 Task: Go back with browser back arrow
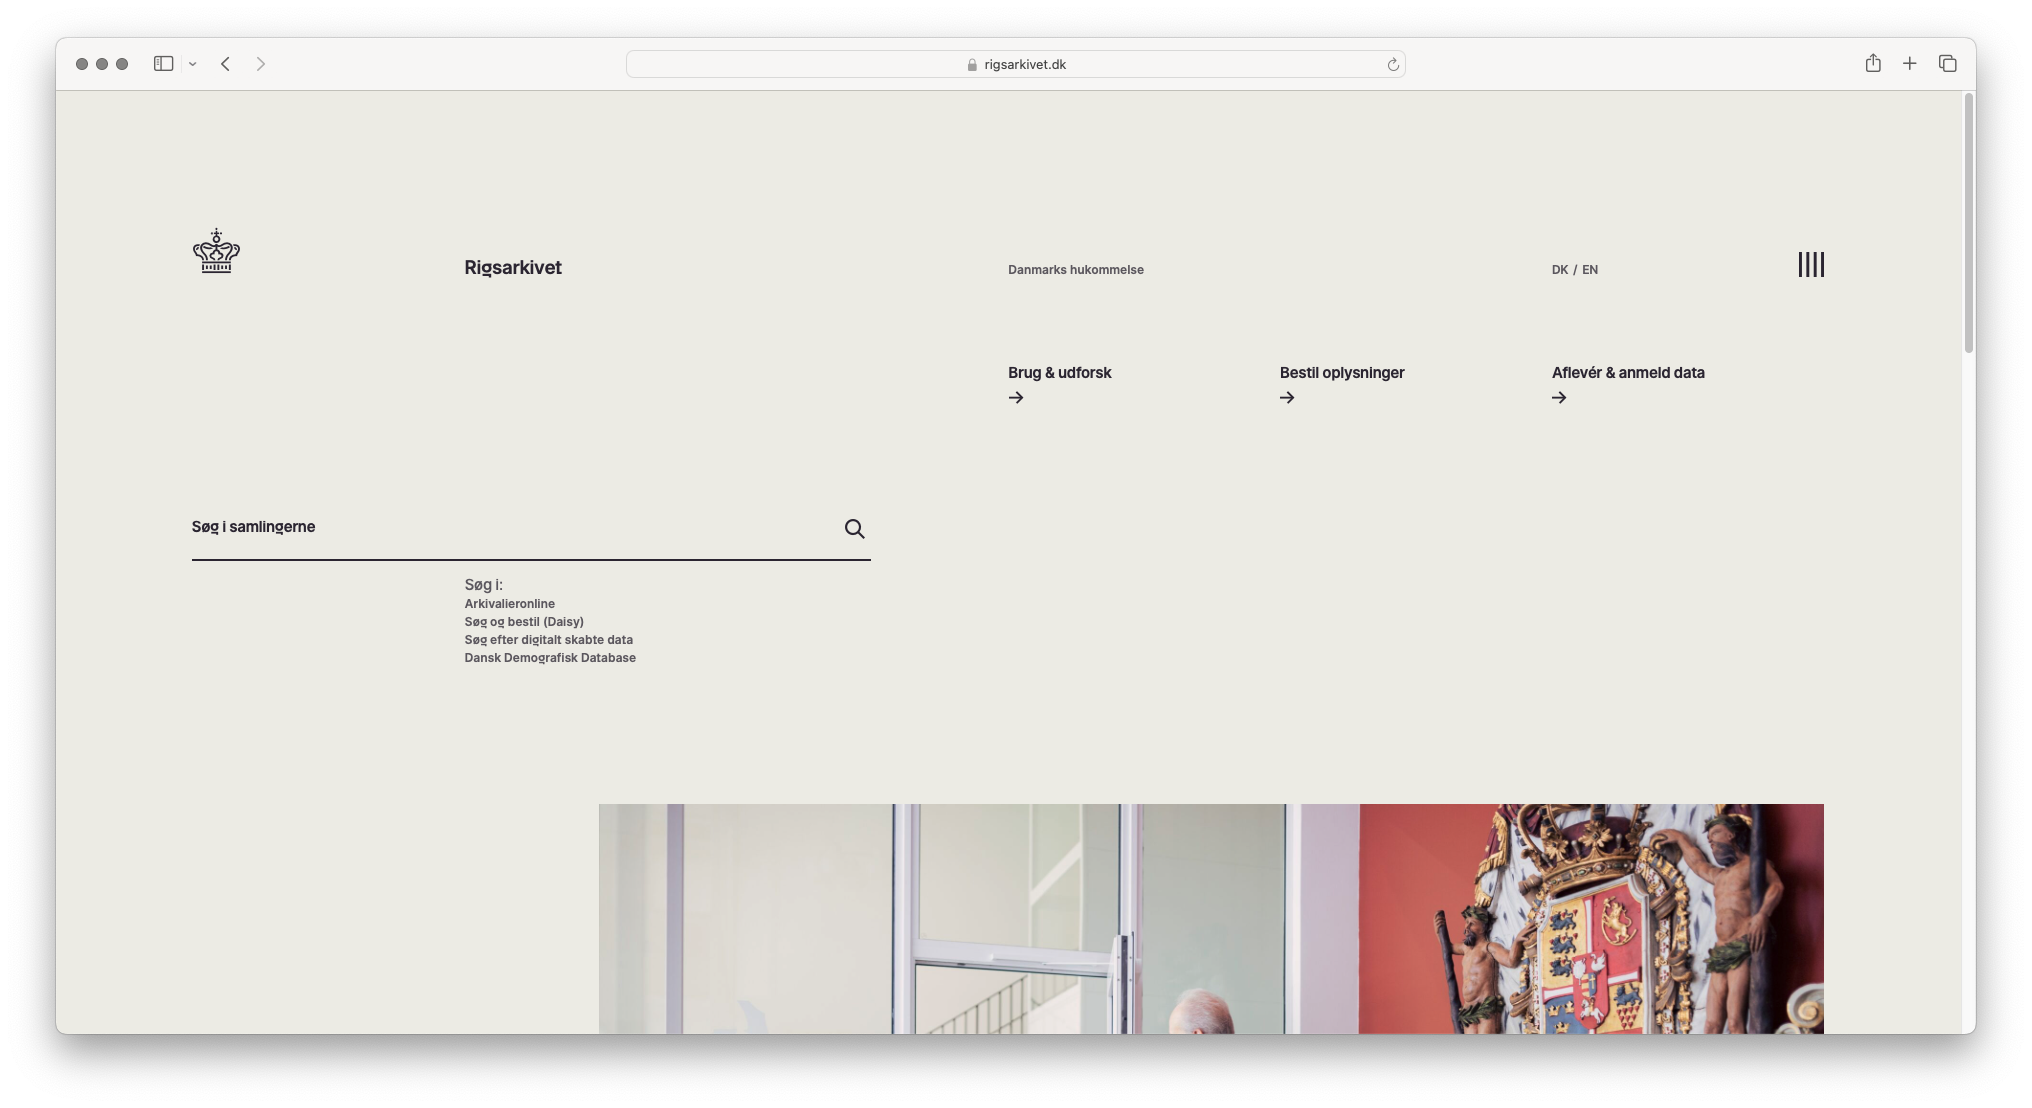[x=226, y=64]
